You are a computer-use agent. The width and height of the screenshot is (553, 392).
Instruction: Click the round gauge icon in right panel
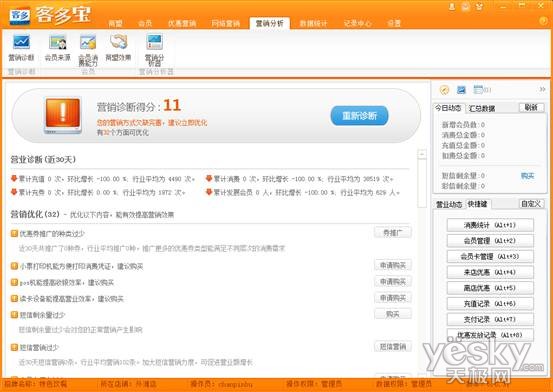click(444, 90)
